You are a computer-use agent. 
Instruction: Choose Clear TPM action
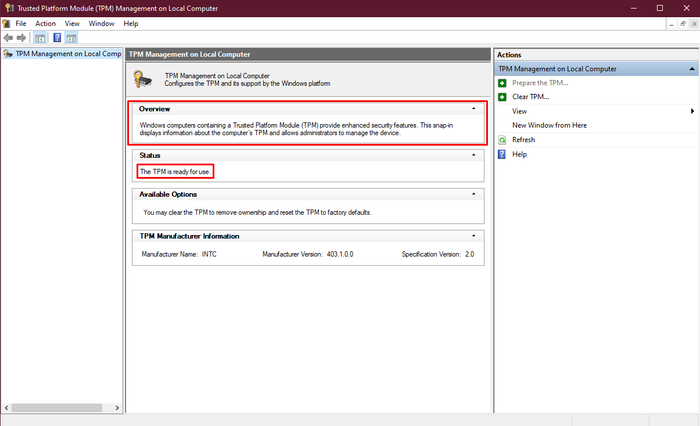pyautogui.click(x=530, y=96)
